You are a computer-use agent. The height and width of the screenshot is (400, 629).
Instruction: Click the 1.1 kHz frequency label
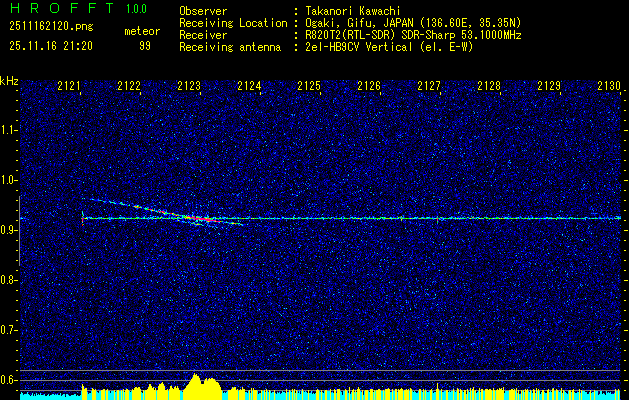[x=9, y=130]
